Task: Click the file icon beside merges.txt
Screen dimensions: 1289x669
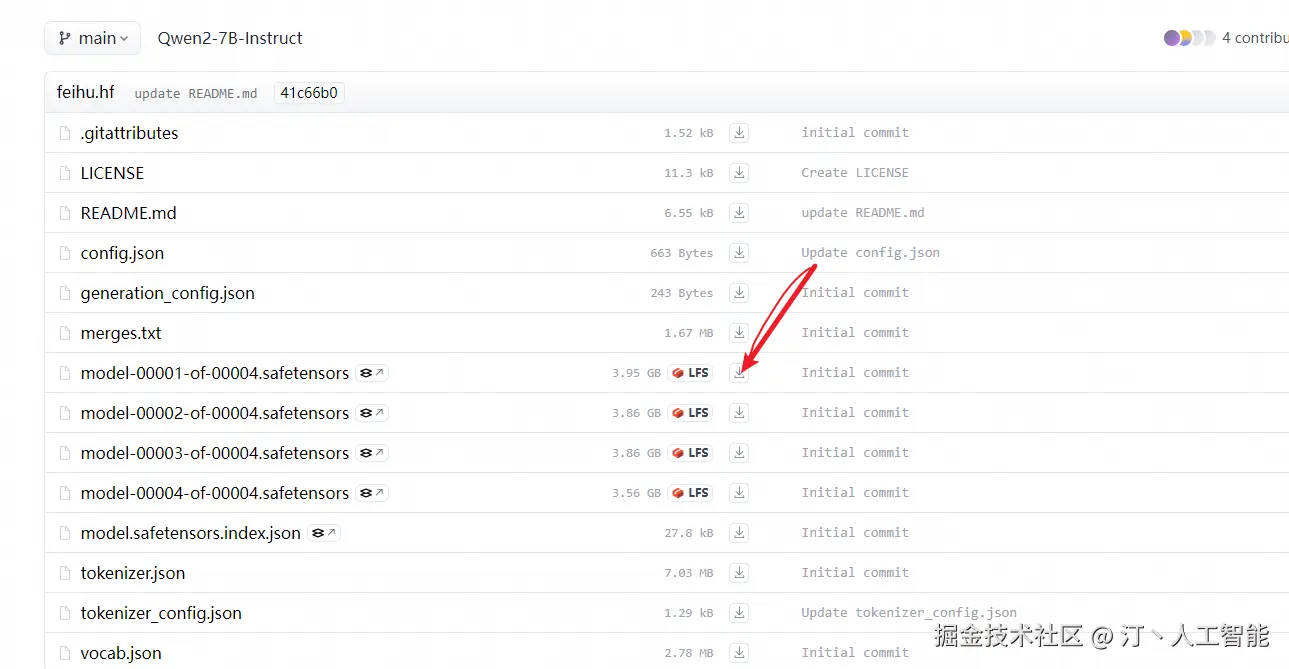Action: click(x=65, y=333)
